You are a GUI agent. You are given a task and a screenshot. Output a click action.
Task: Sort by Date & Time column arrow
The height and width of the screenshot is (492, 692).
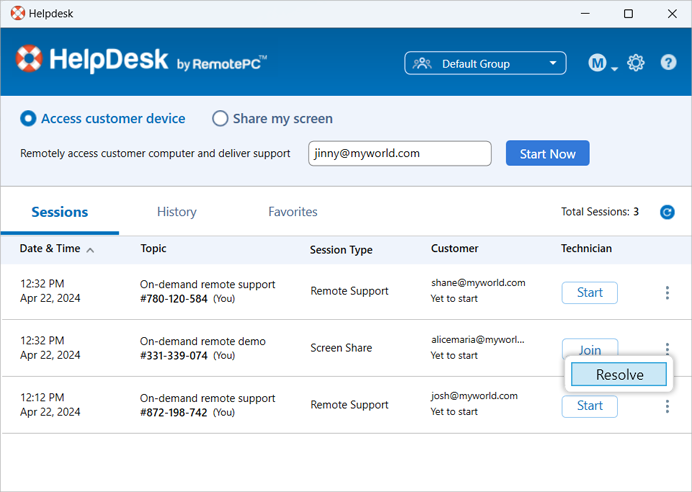(x=90, y=250)
